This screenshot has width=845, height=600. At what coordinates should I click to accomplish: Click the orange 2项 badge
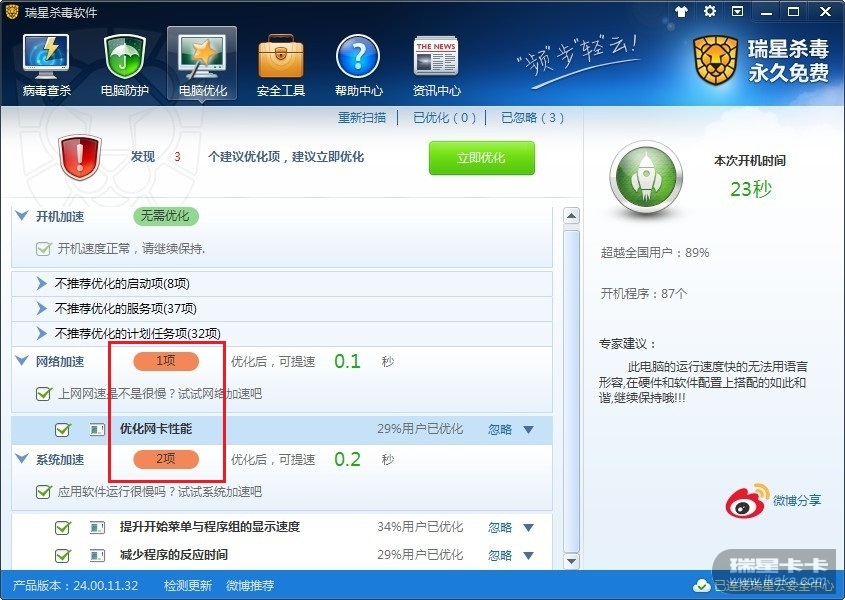(x=166, y=459)
